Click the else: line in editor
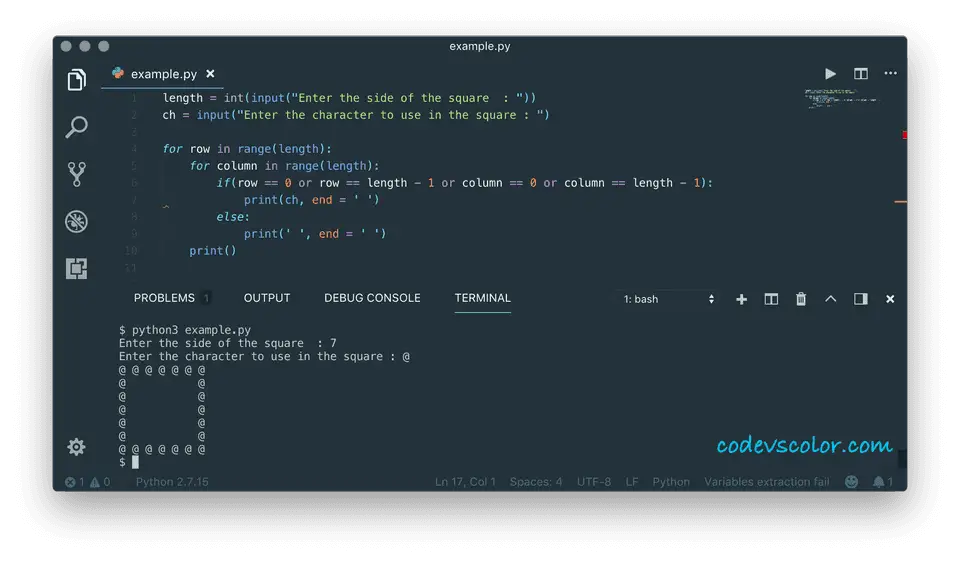 click(233, 217)
